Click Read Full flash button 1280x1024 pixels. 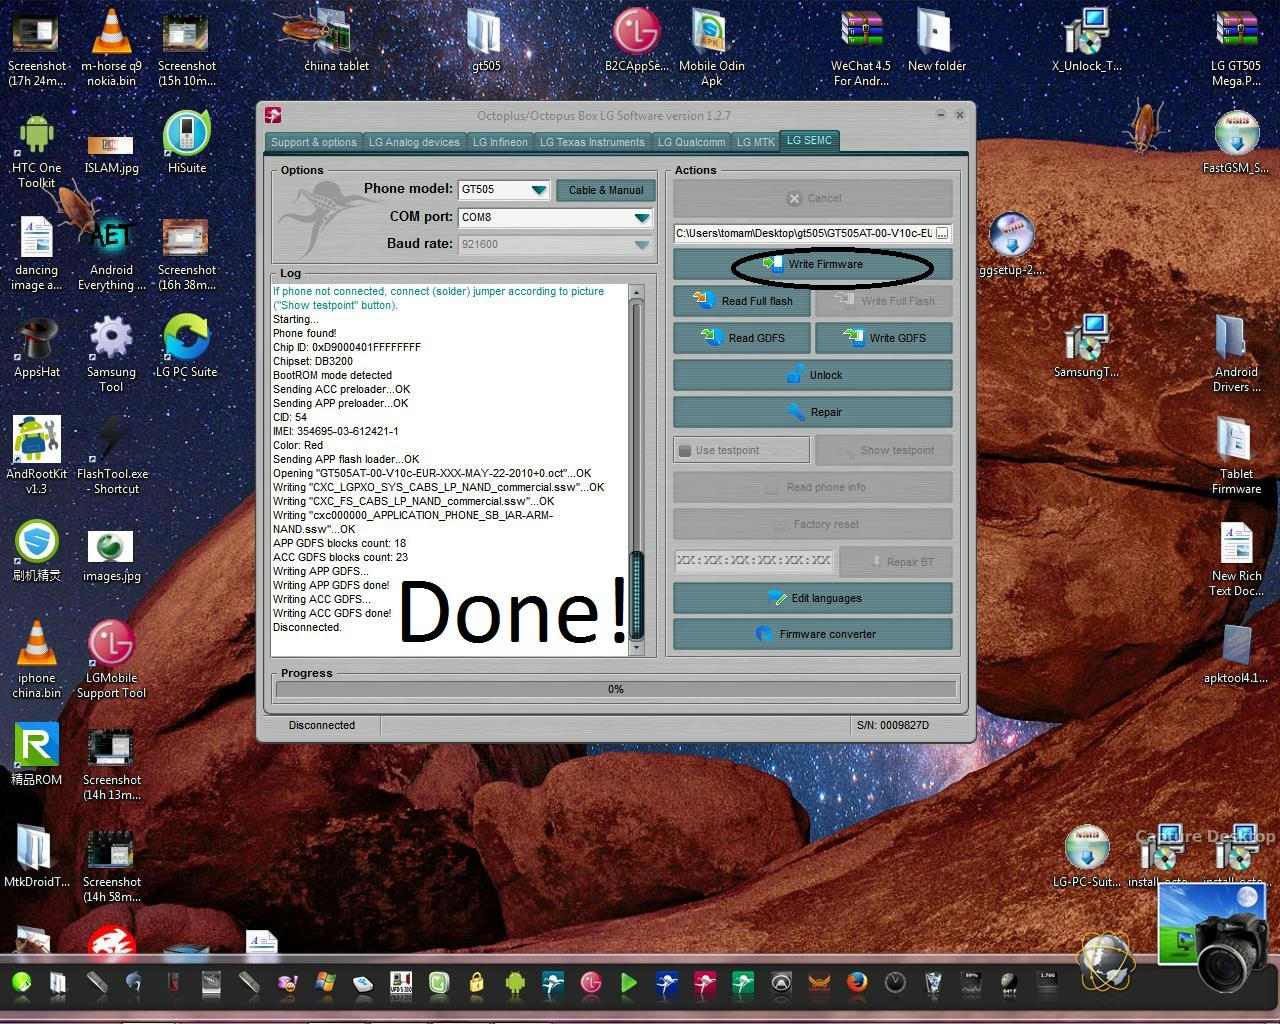pyautogui.click(x=743, y=301)
